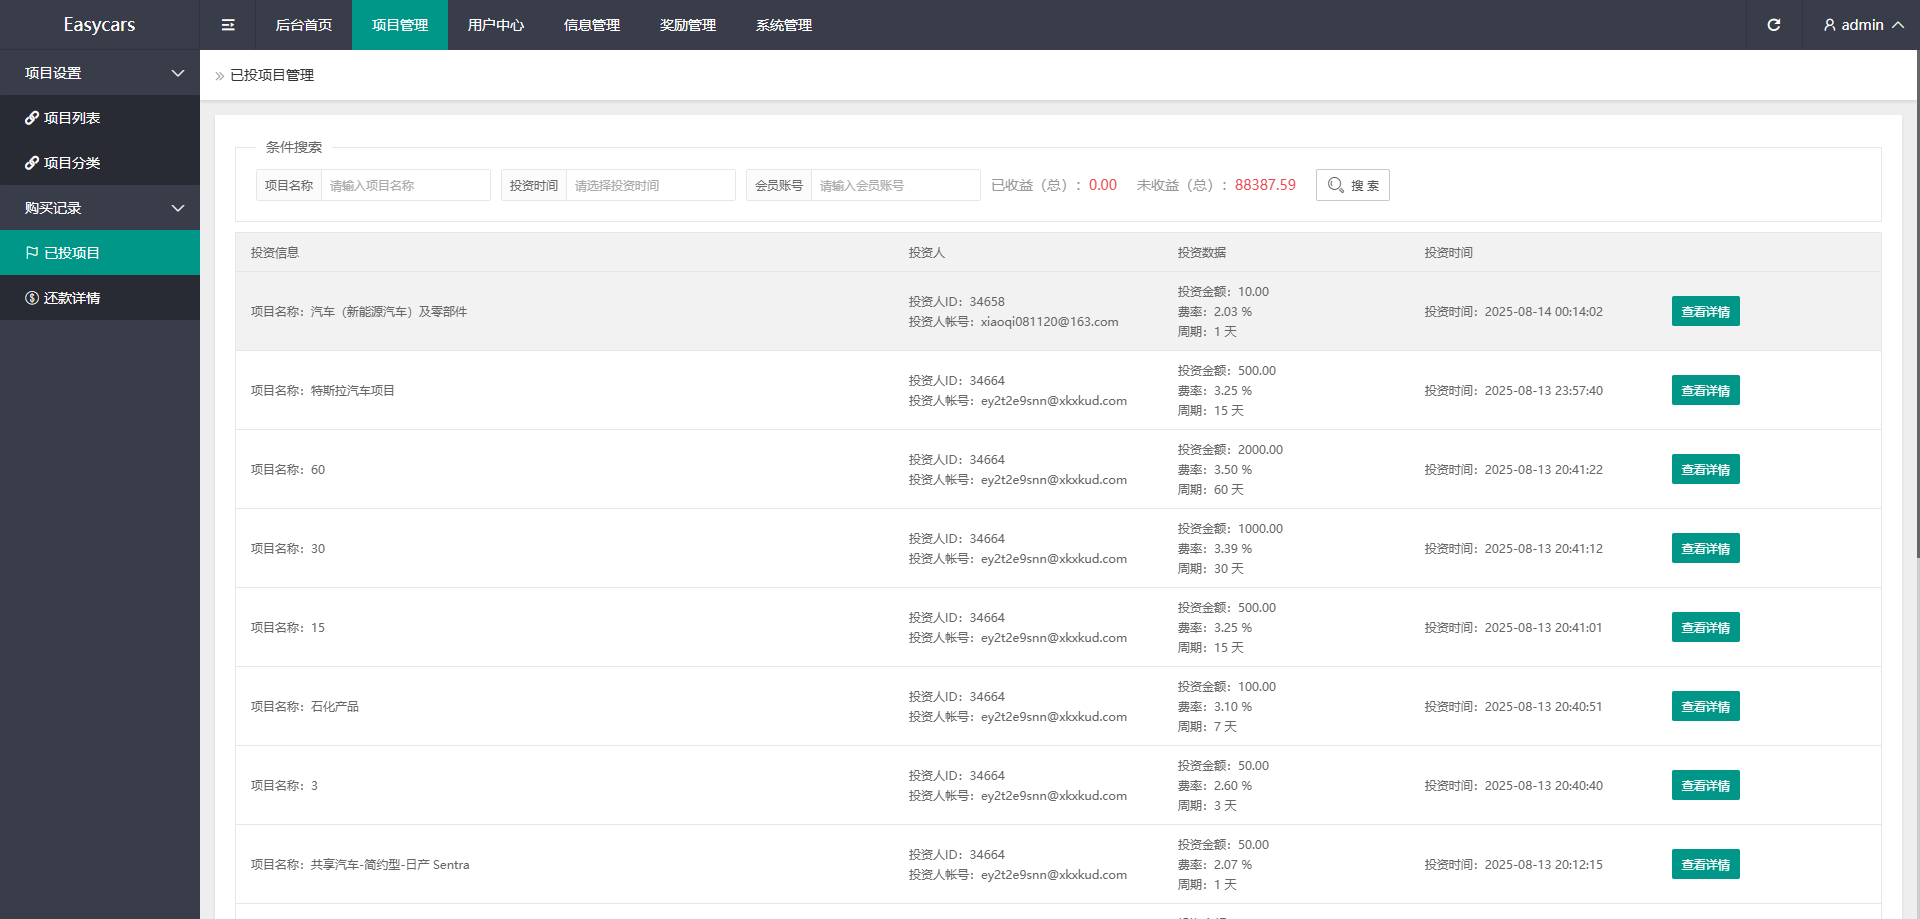Focus the 项目名称 search input field
The height and width of the screenshot is (919, 1920).
[405, 185]
